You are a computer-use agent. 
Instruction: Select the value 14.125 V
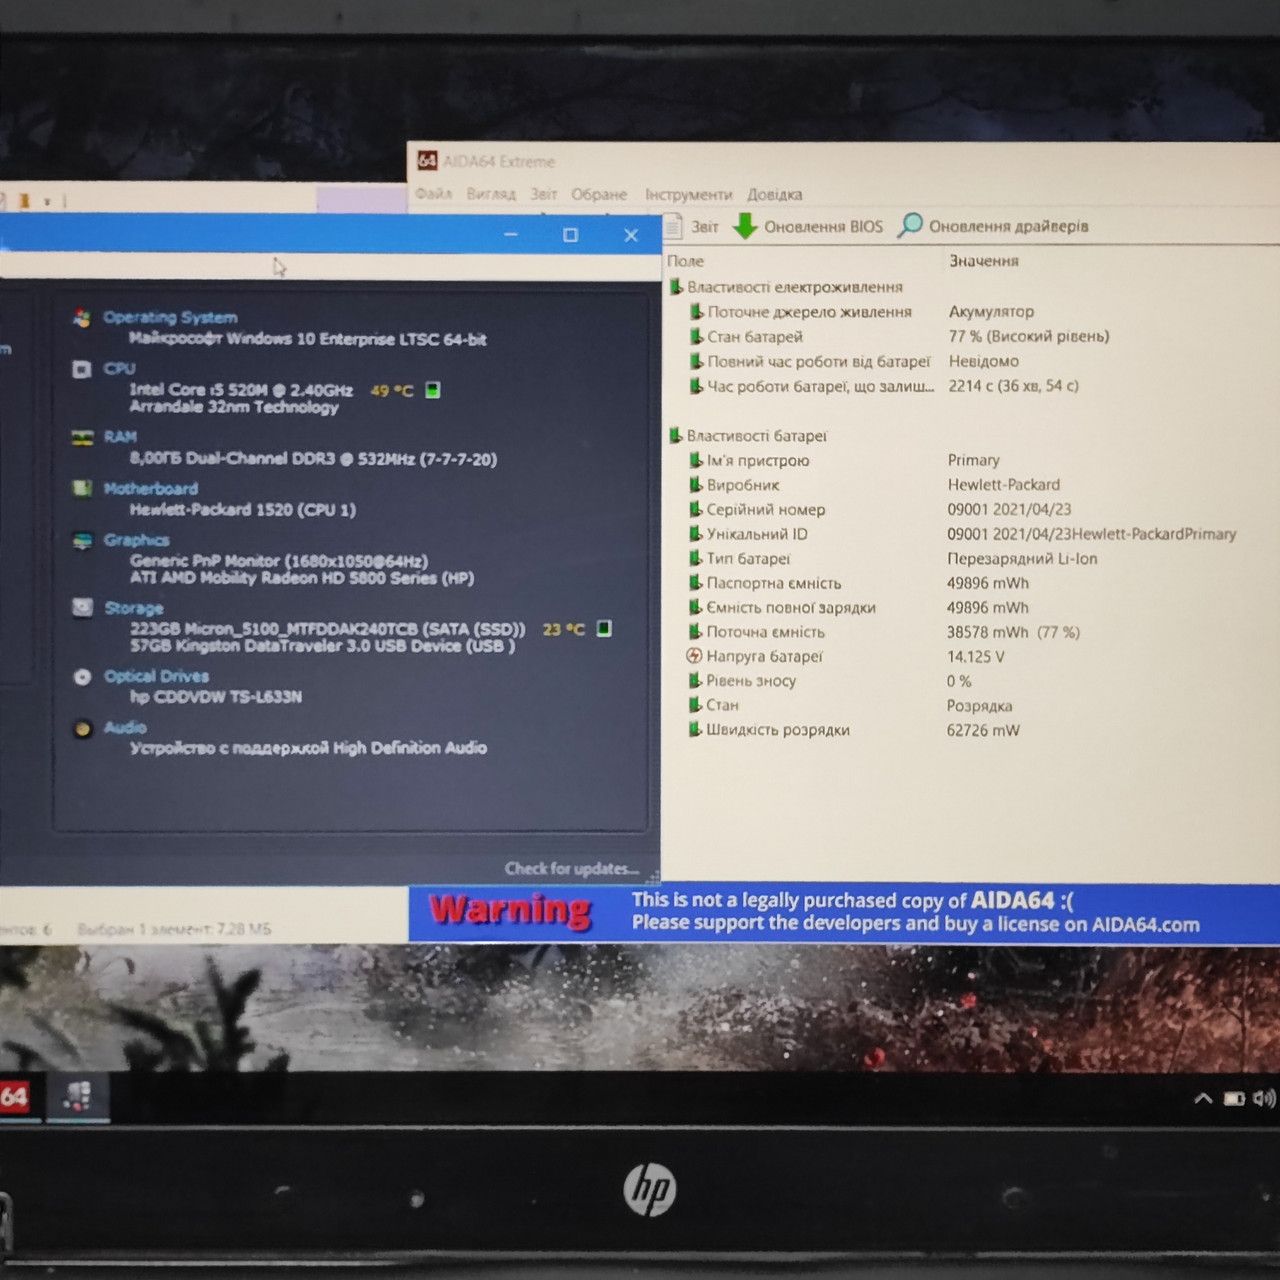[x=976, y=657]
